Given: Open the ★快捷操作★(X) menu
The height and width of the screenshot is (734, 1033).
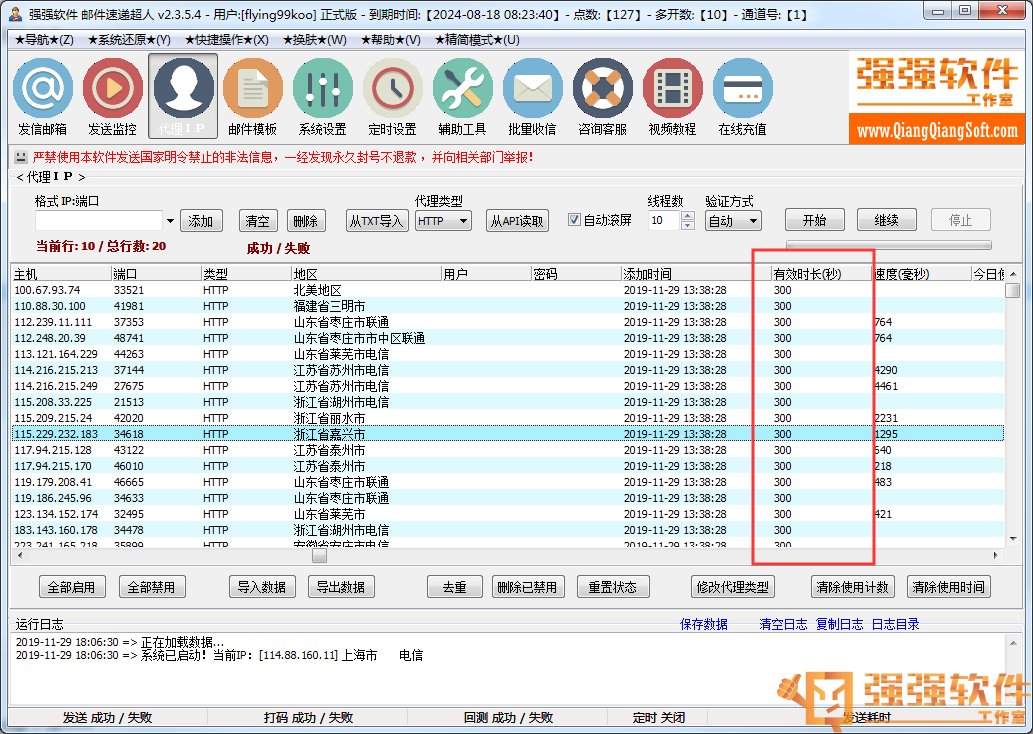Looking at the screenshot, I should (227, 40).
